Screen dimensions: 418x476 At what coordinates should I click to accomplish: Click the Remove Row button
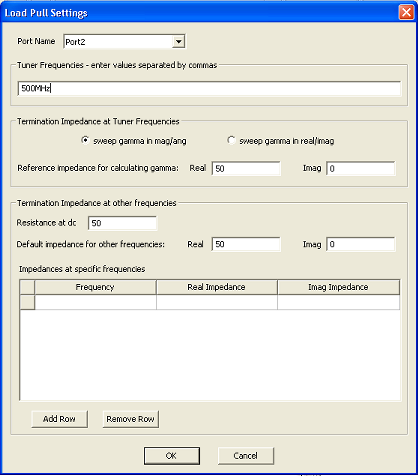(x=131, y=419)
